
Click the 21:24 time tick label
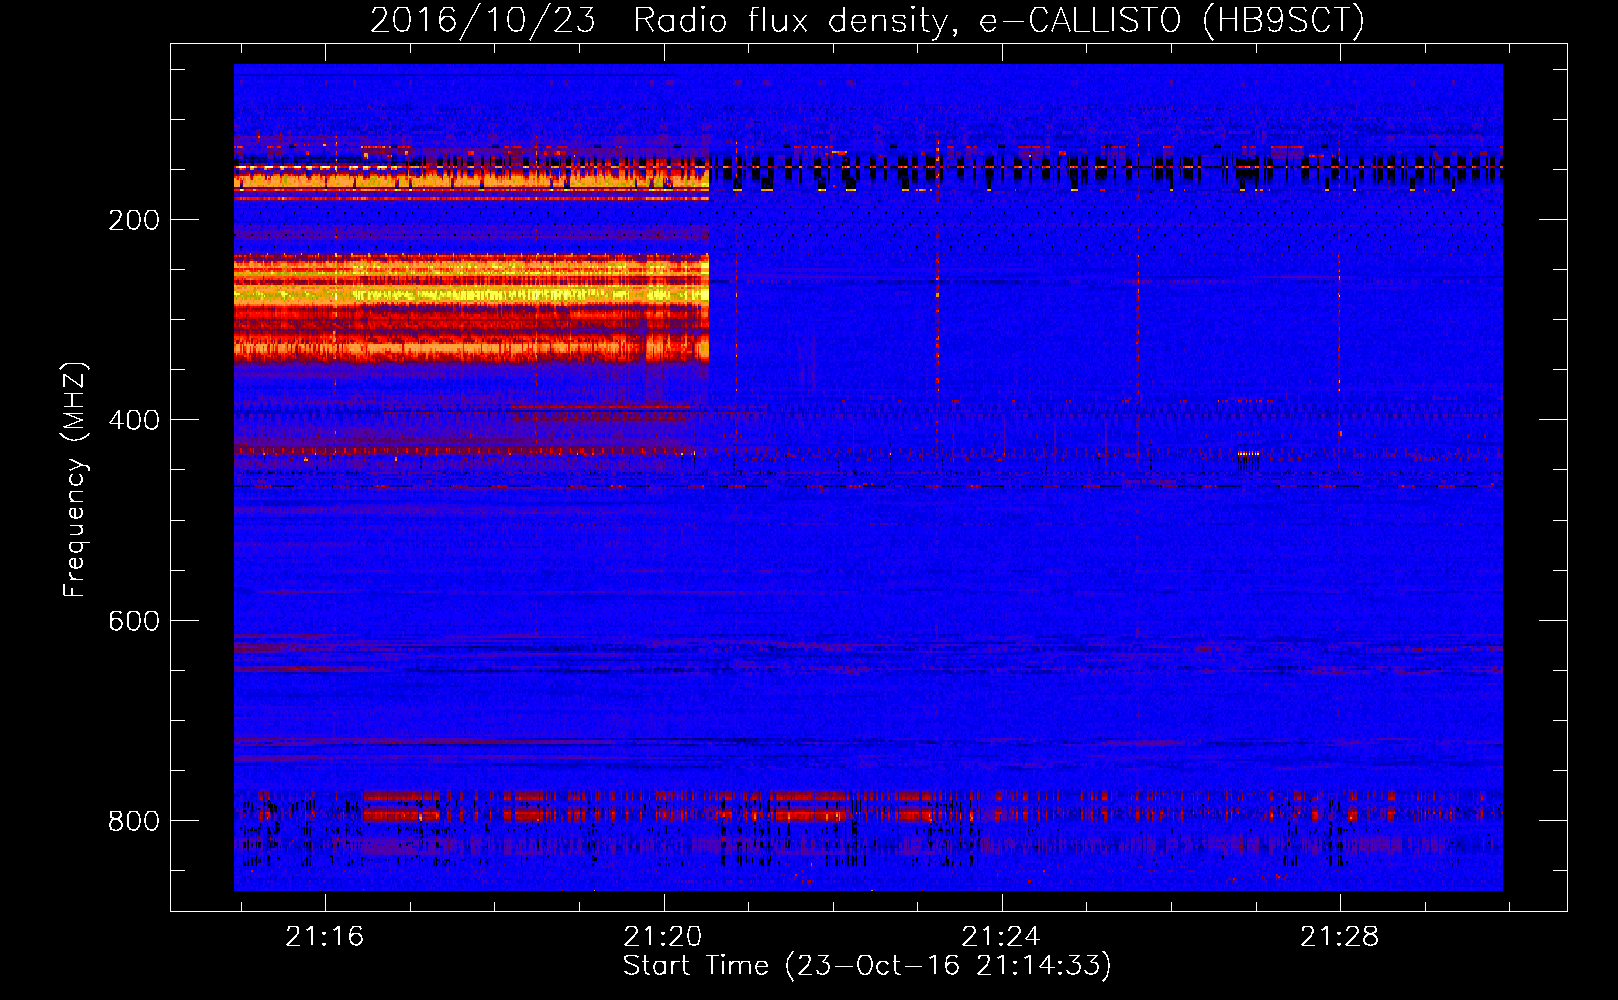click(1000, 936)
